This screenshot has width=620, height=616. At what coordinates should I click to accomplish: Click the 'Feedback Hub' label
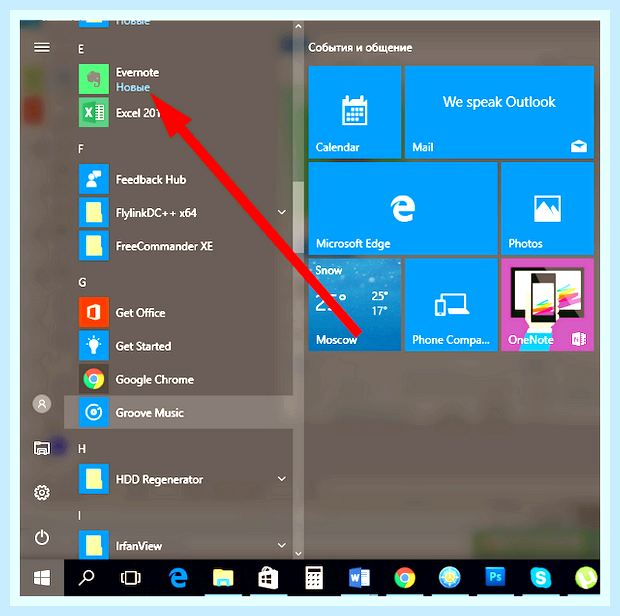(151, 180)
